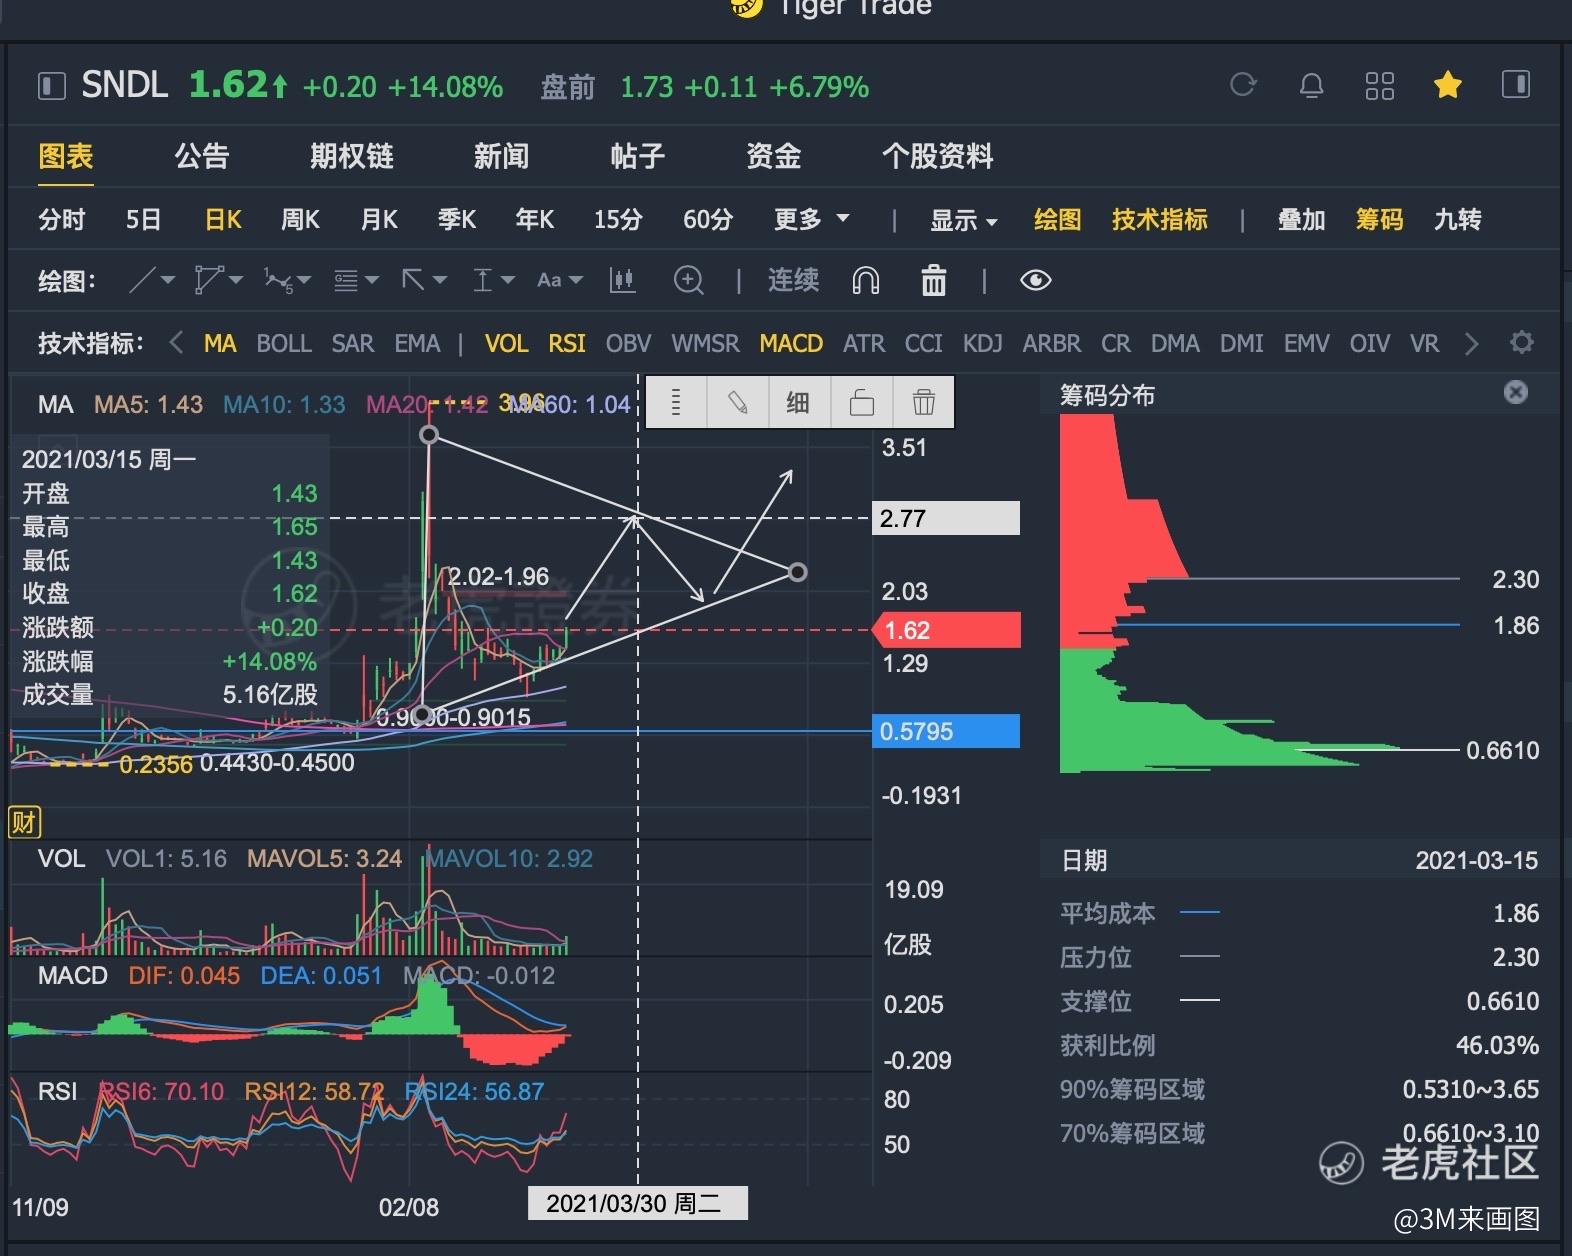1572x1256 pixels.
Task: Expand the 更多 periods dropdown
Action: coord(811,220)
